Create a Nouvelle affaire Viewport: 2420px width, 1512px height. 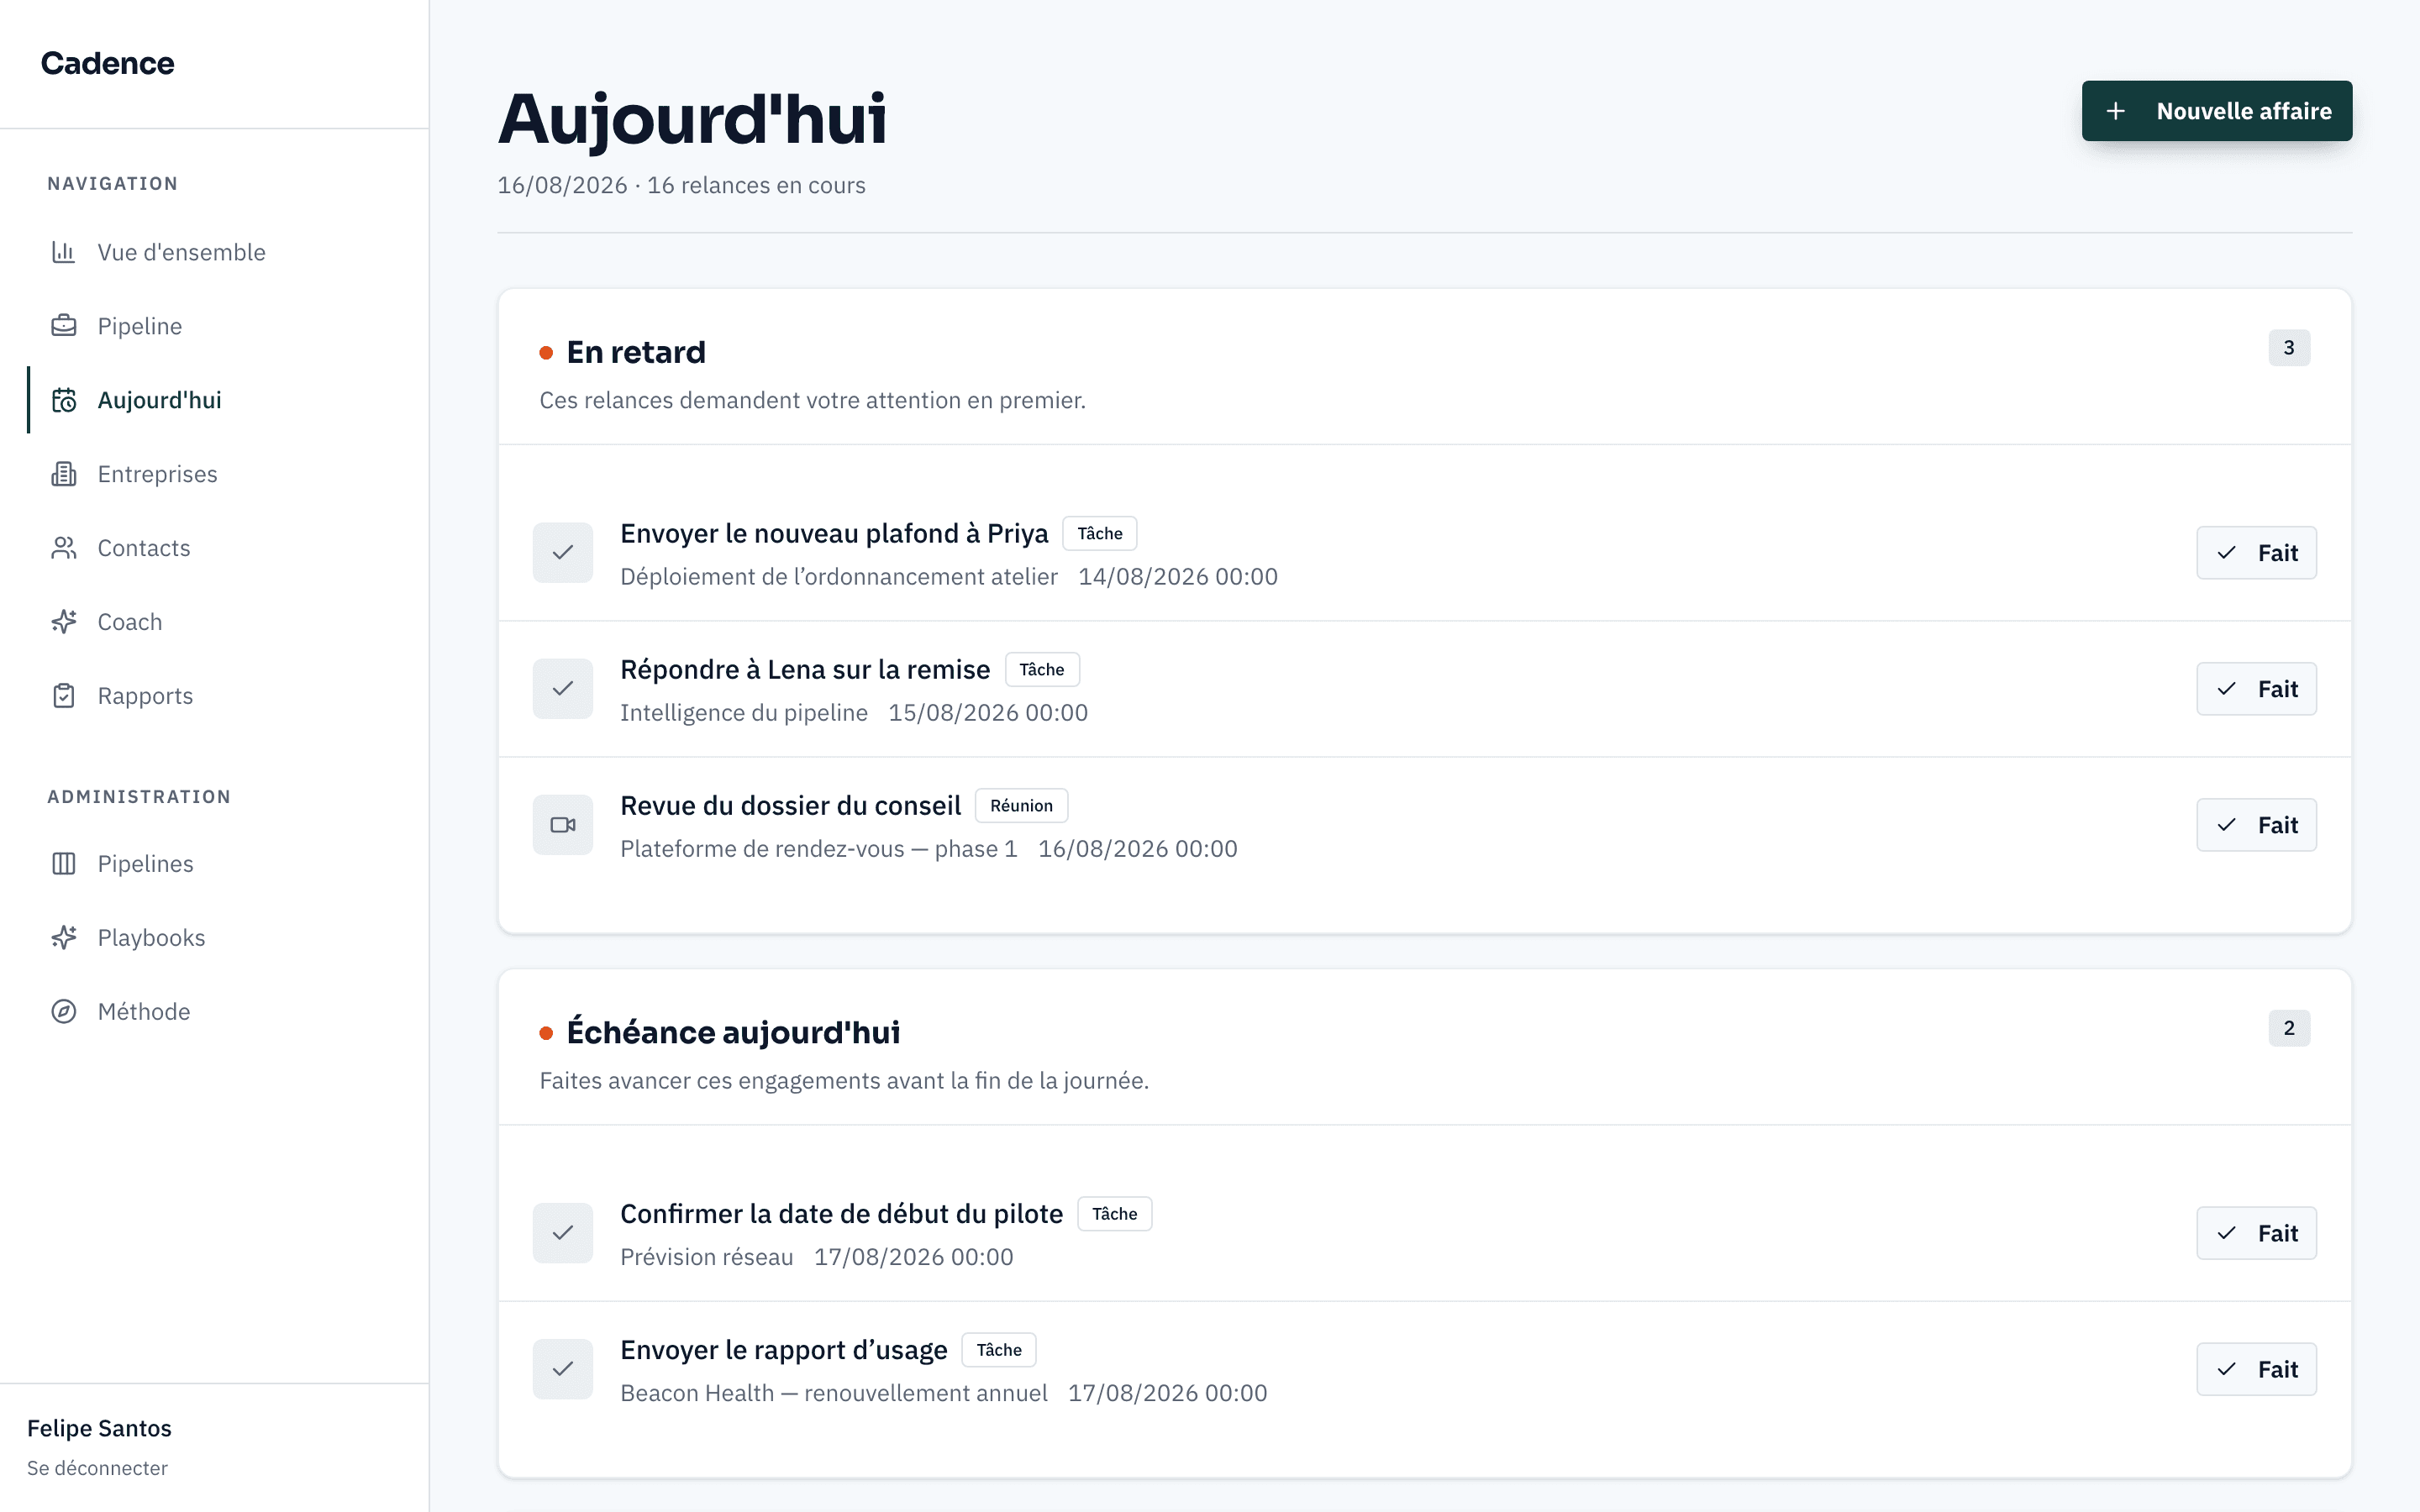pos(2217,111)
